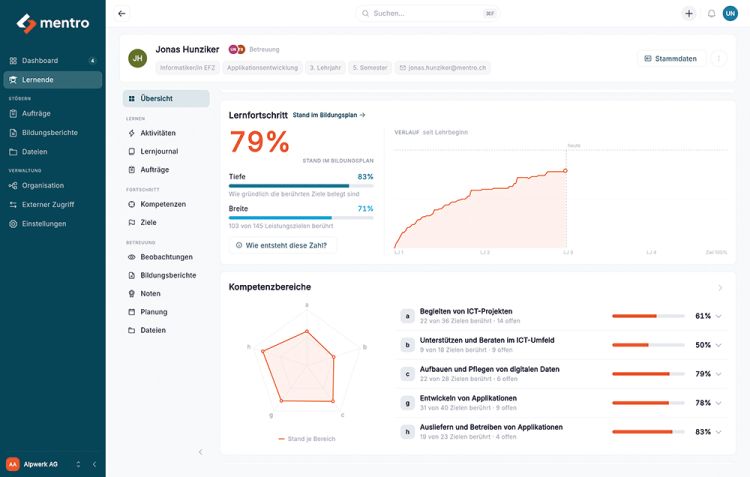Follow the Stand im Bildungsplan link

pos(329,115)
